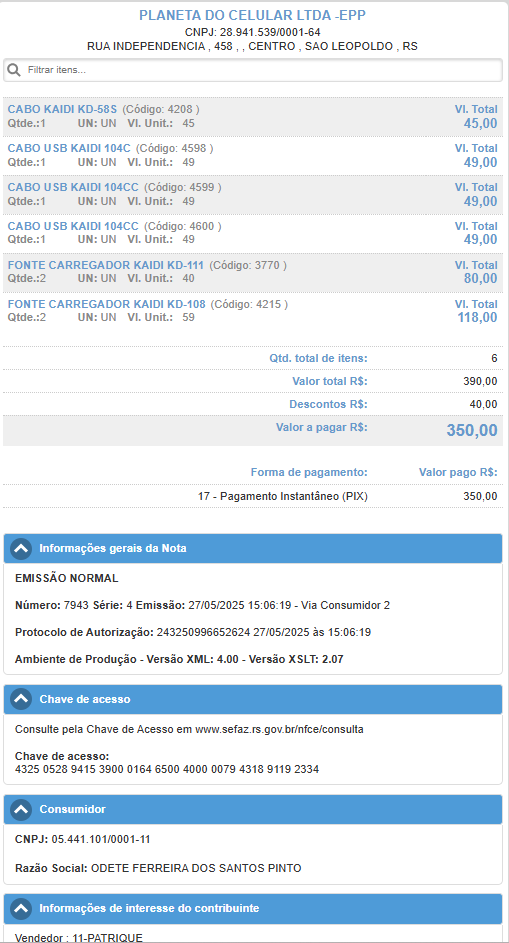Select CABO USB KAIDI 104CC code 4599
This screenshot has width=509, height=943.
click(x=253, y=195)
